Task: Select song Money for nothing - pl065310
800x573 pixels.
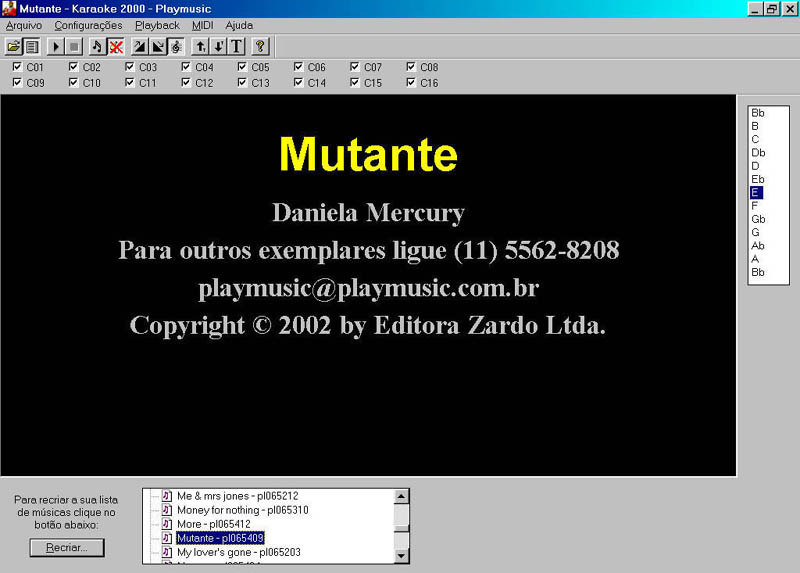Action: pyautogui.click(x=243, y=510)
